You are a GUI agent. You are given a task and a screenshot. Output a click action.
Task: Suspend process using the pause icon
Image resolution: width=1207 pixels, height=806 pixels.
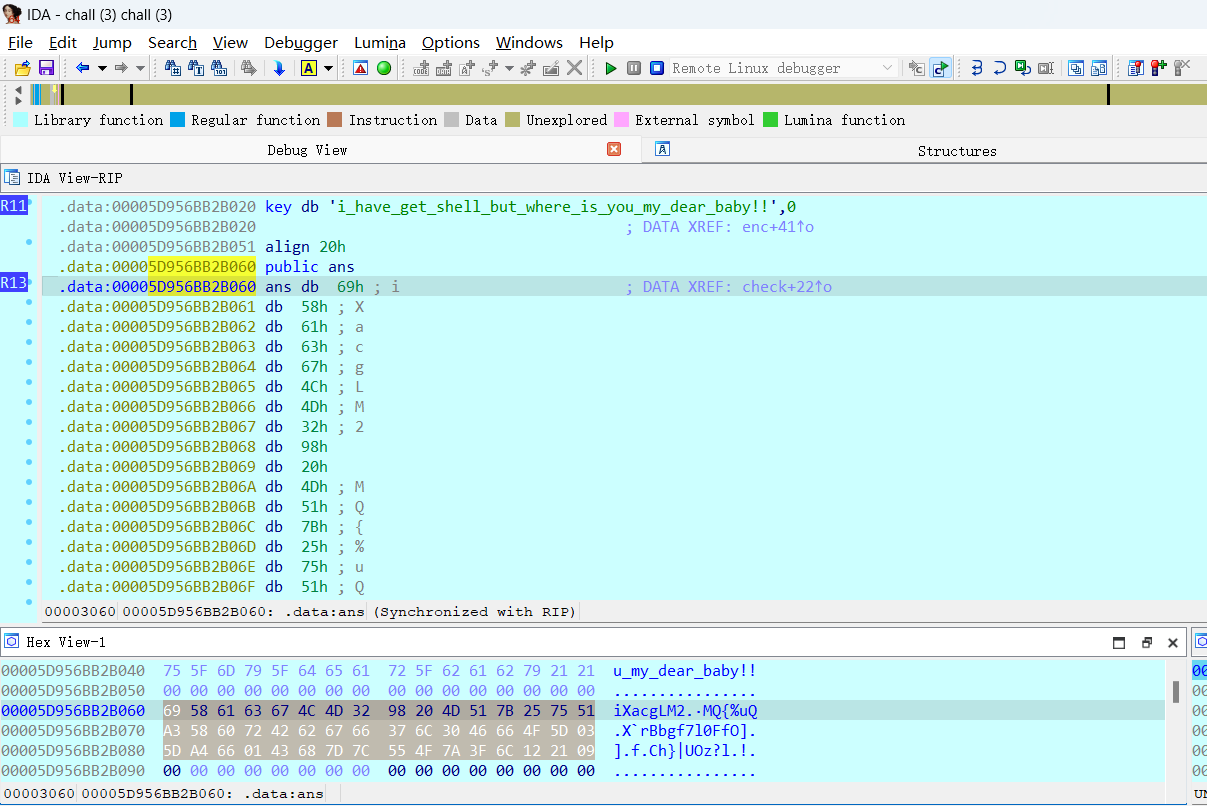632,68
